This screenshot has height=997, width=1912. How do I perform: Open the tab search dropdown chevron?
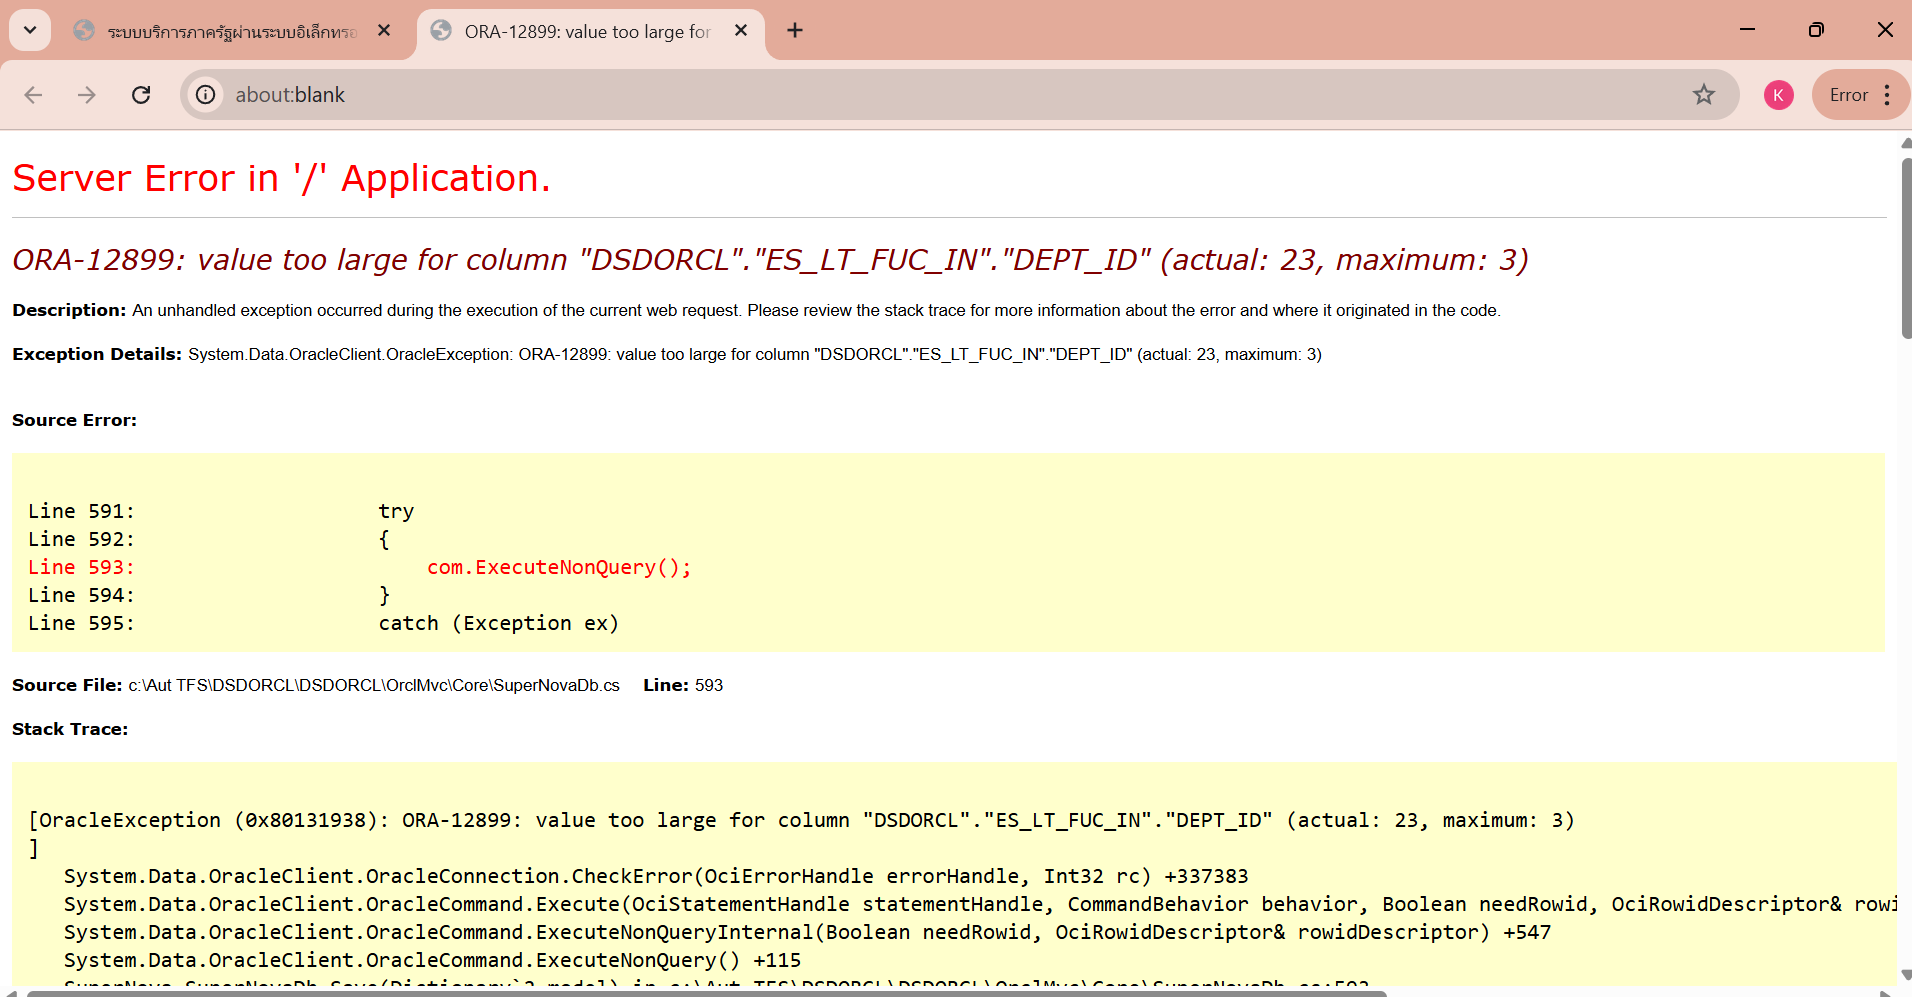click(30, 30)
